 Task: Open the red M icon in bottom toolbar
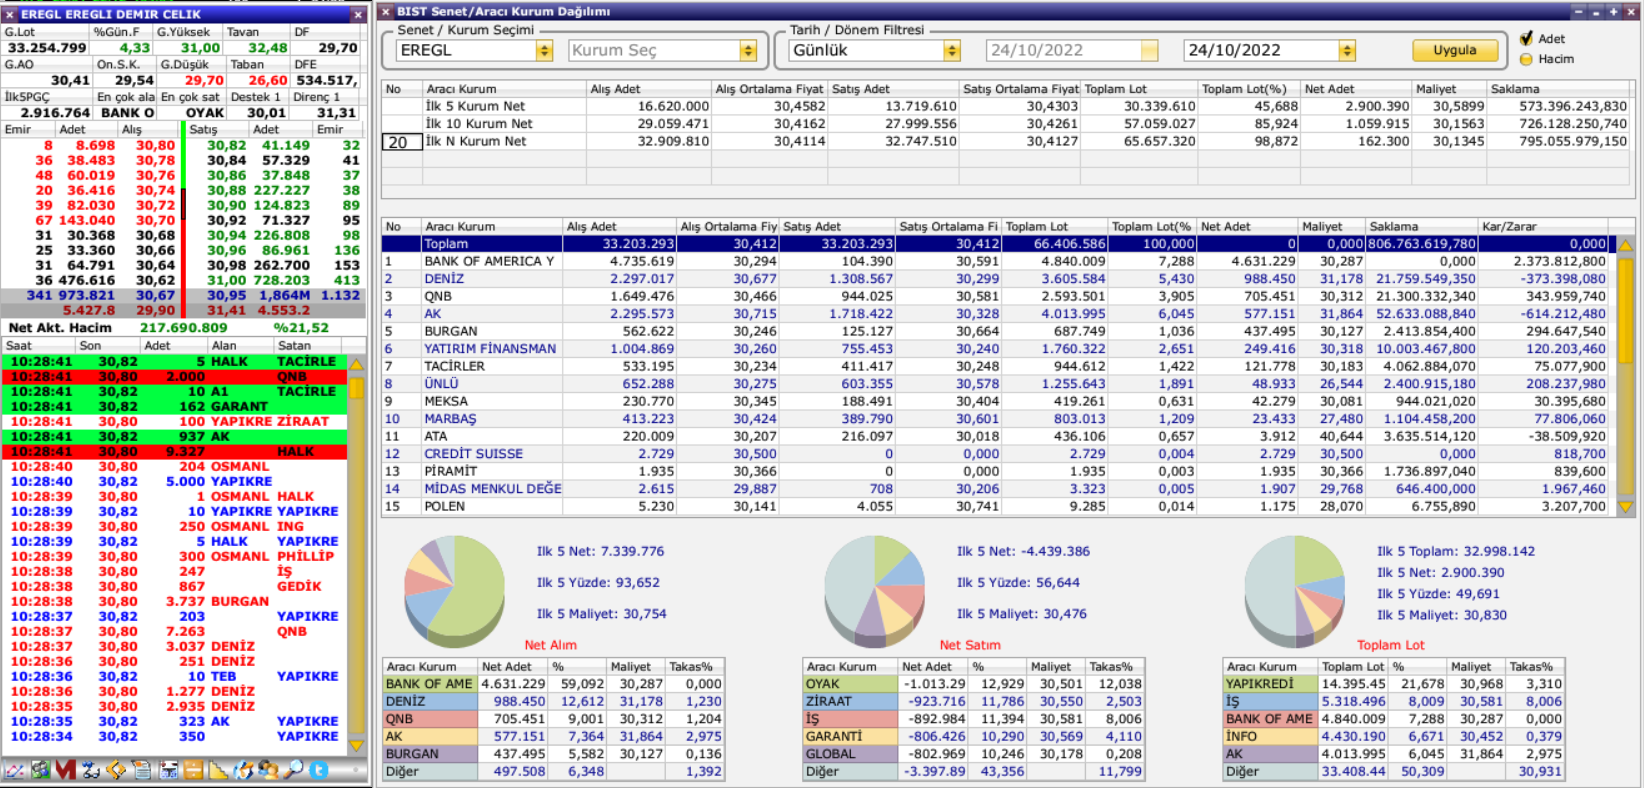click(66, 770)
